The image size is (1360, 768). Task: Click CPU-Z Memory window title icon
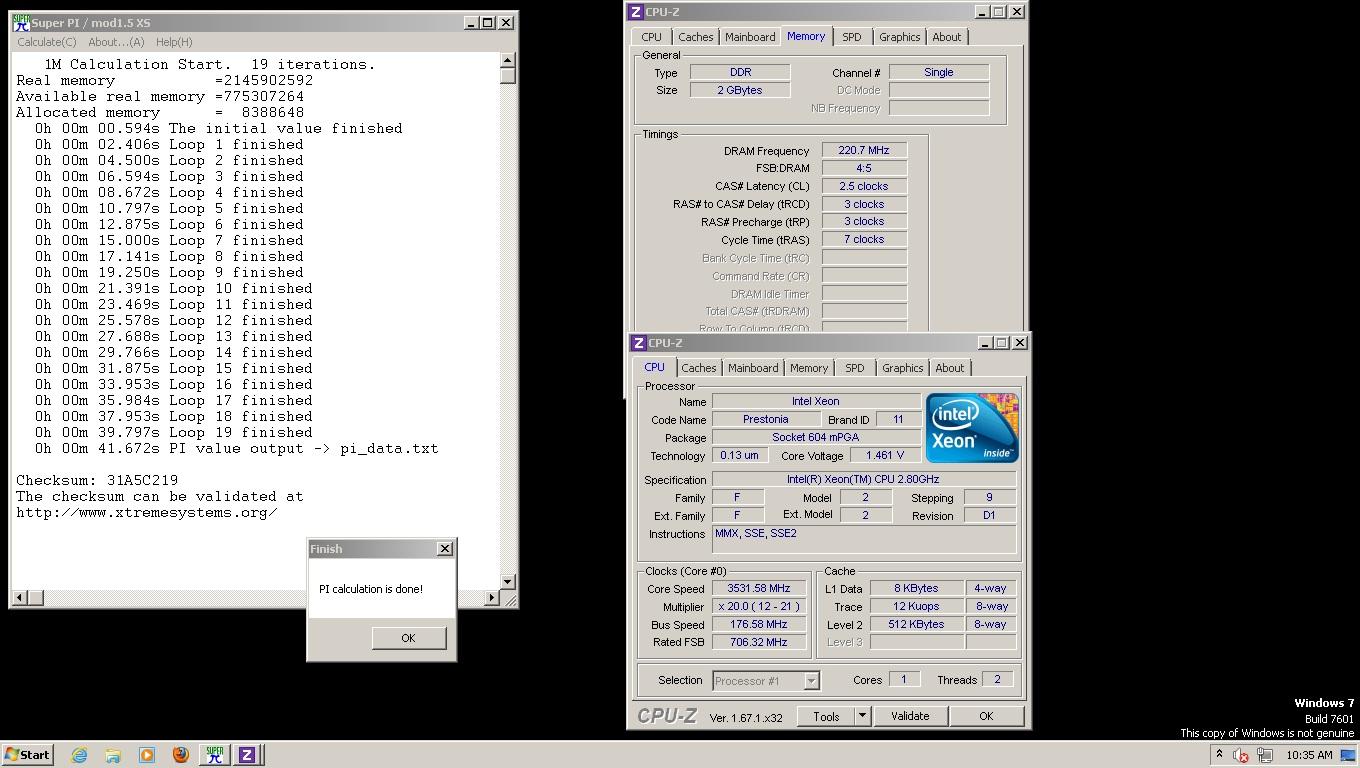point(635,12)
